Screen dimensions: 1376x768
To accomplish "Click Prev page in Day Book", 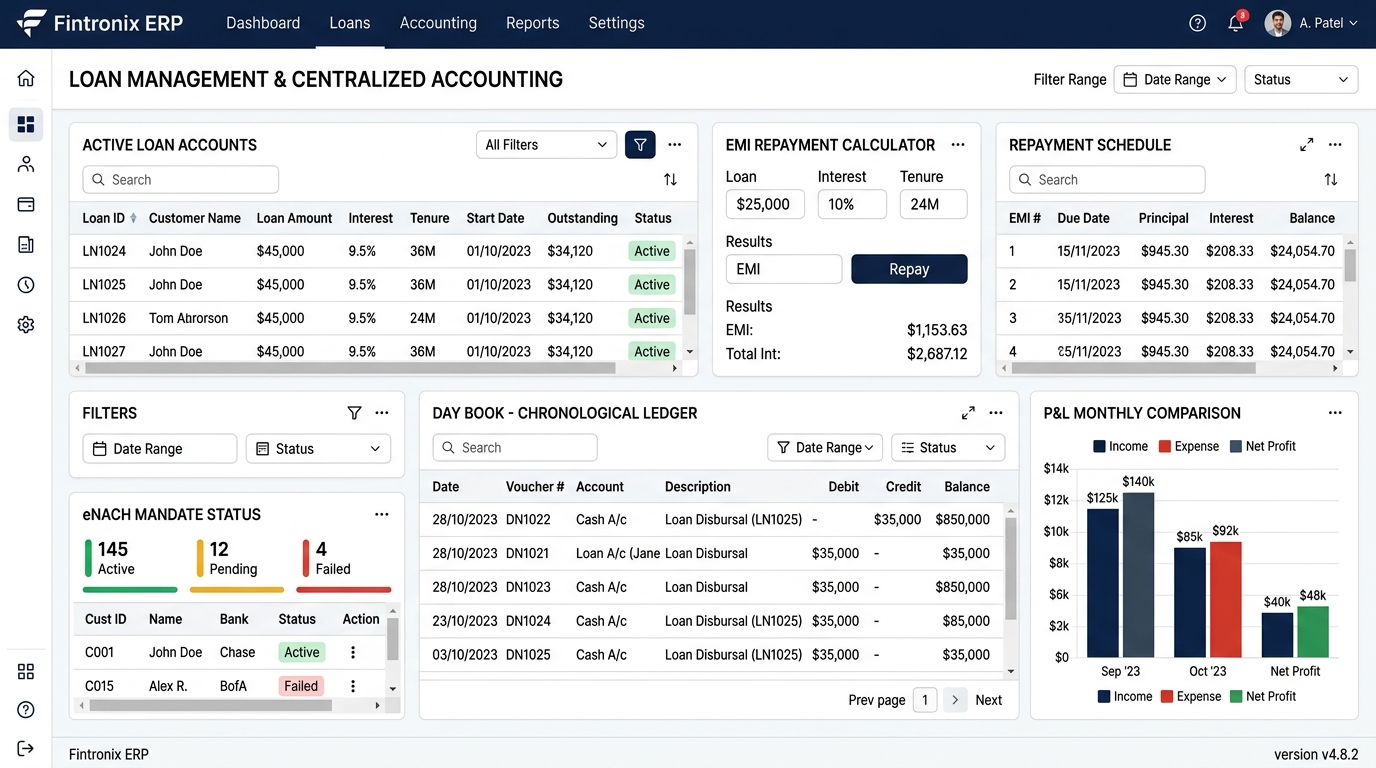I will coord(877,700).
